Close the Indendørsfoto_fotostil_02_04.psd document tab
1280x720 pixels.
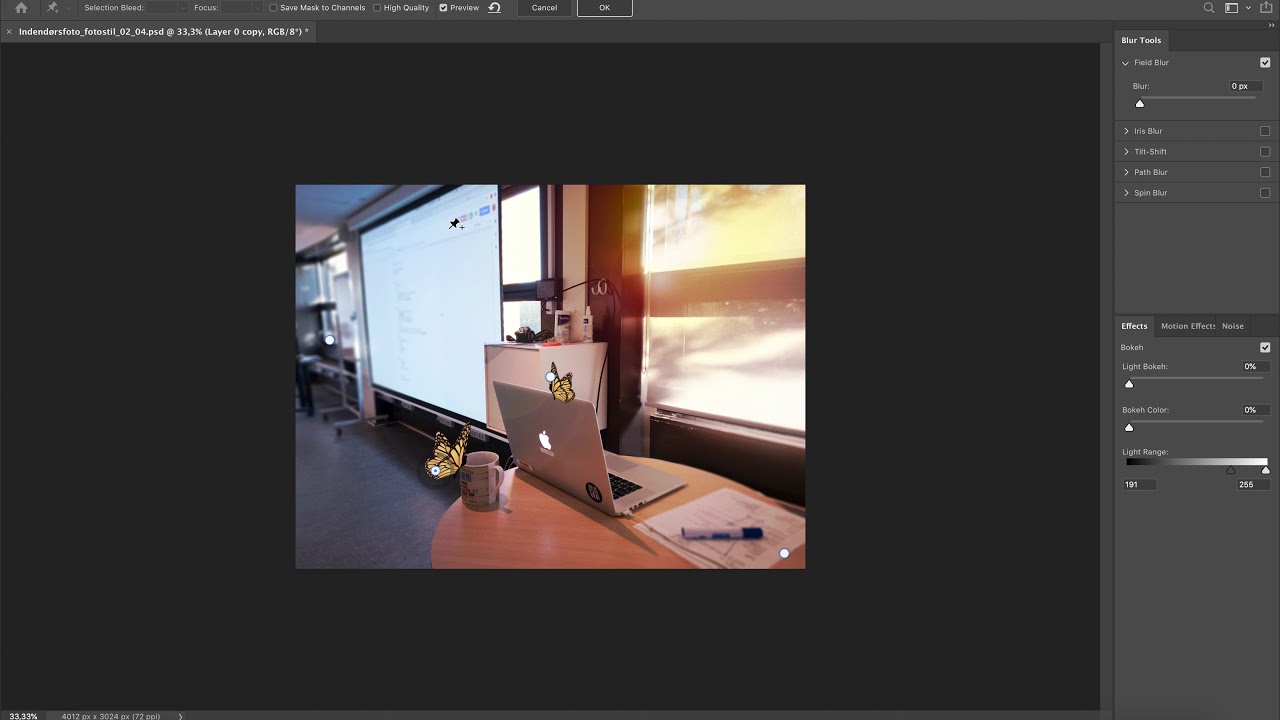(9, 32)
